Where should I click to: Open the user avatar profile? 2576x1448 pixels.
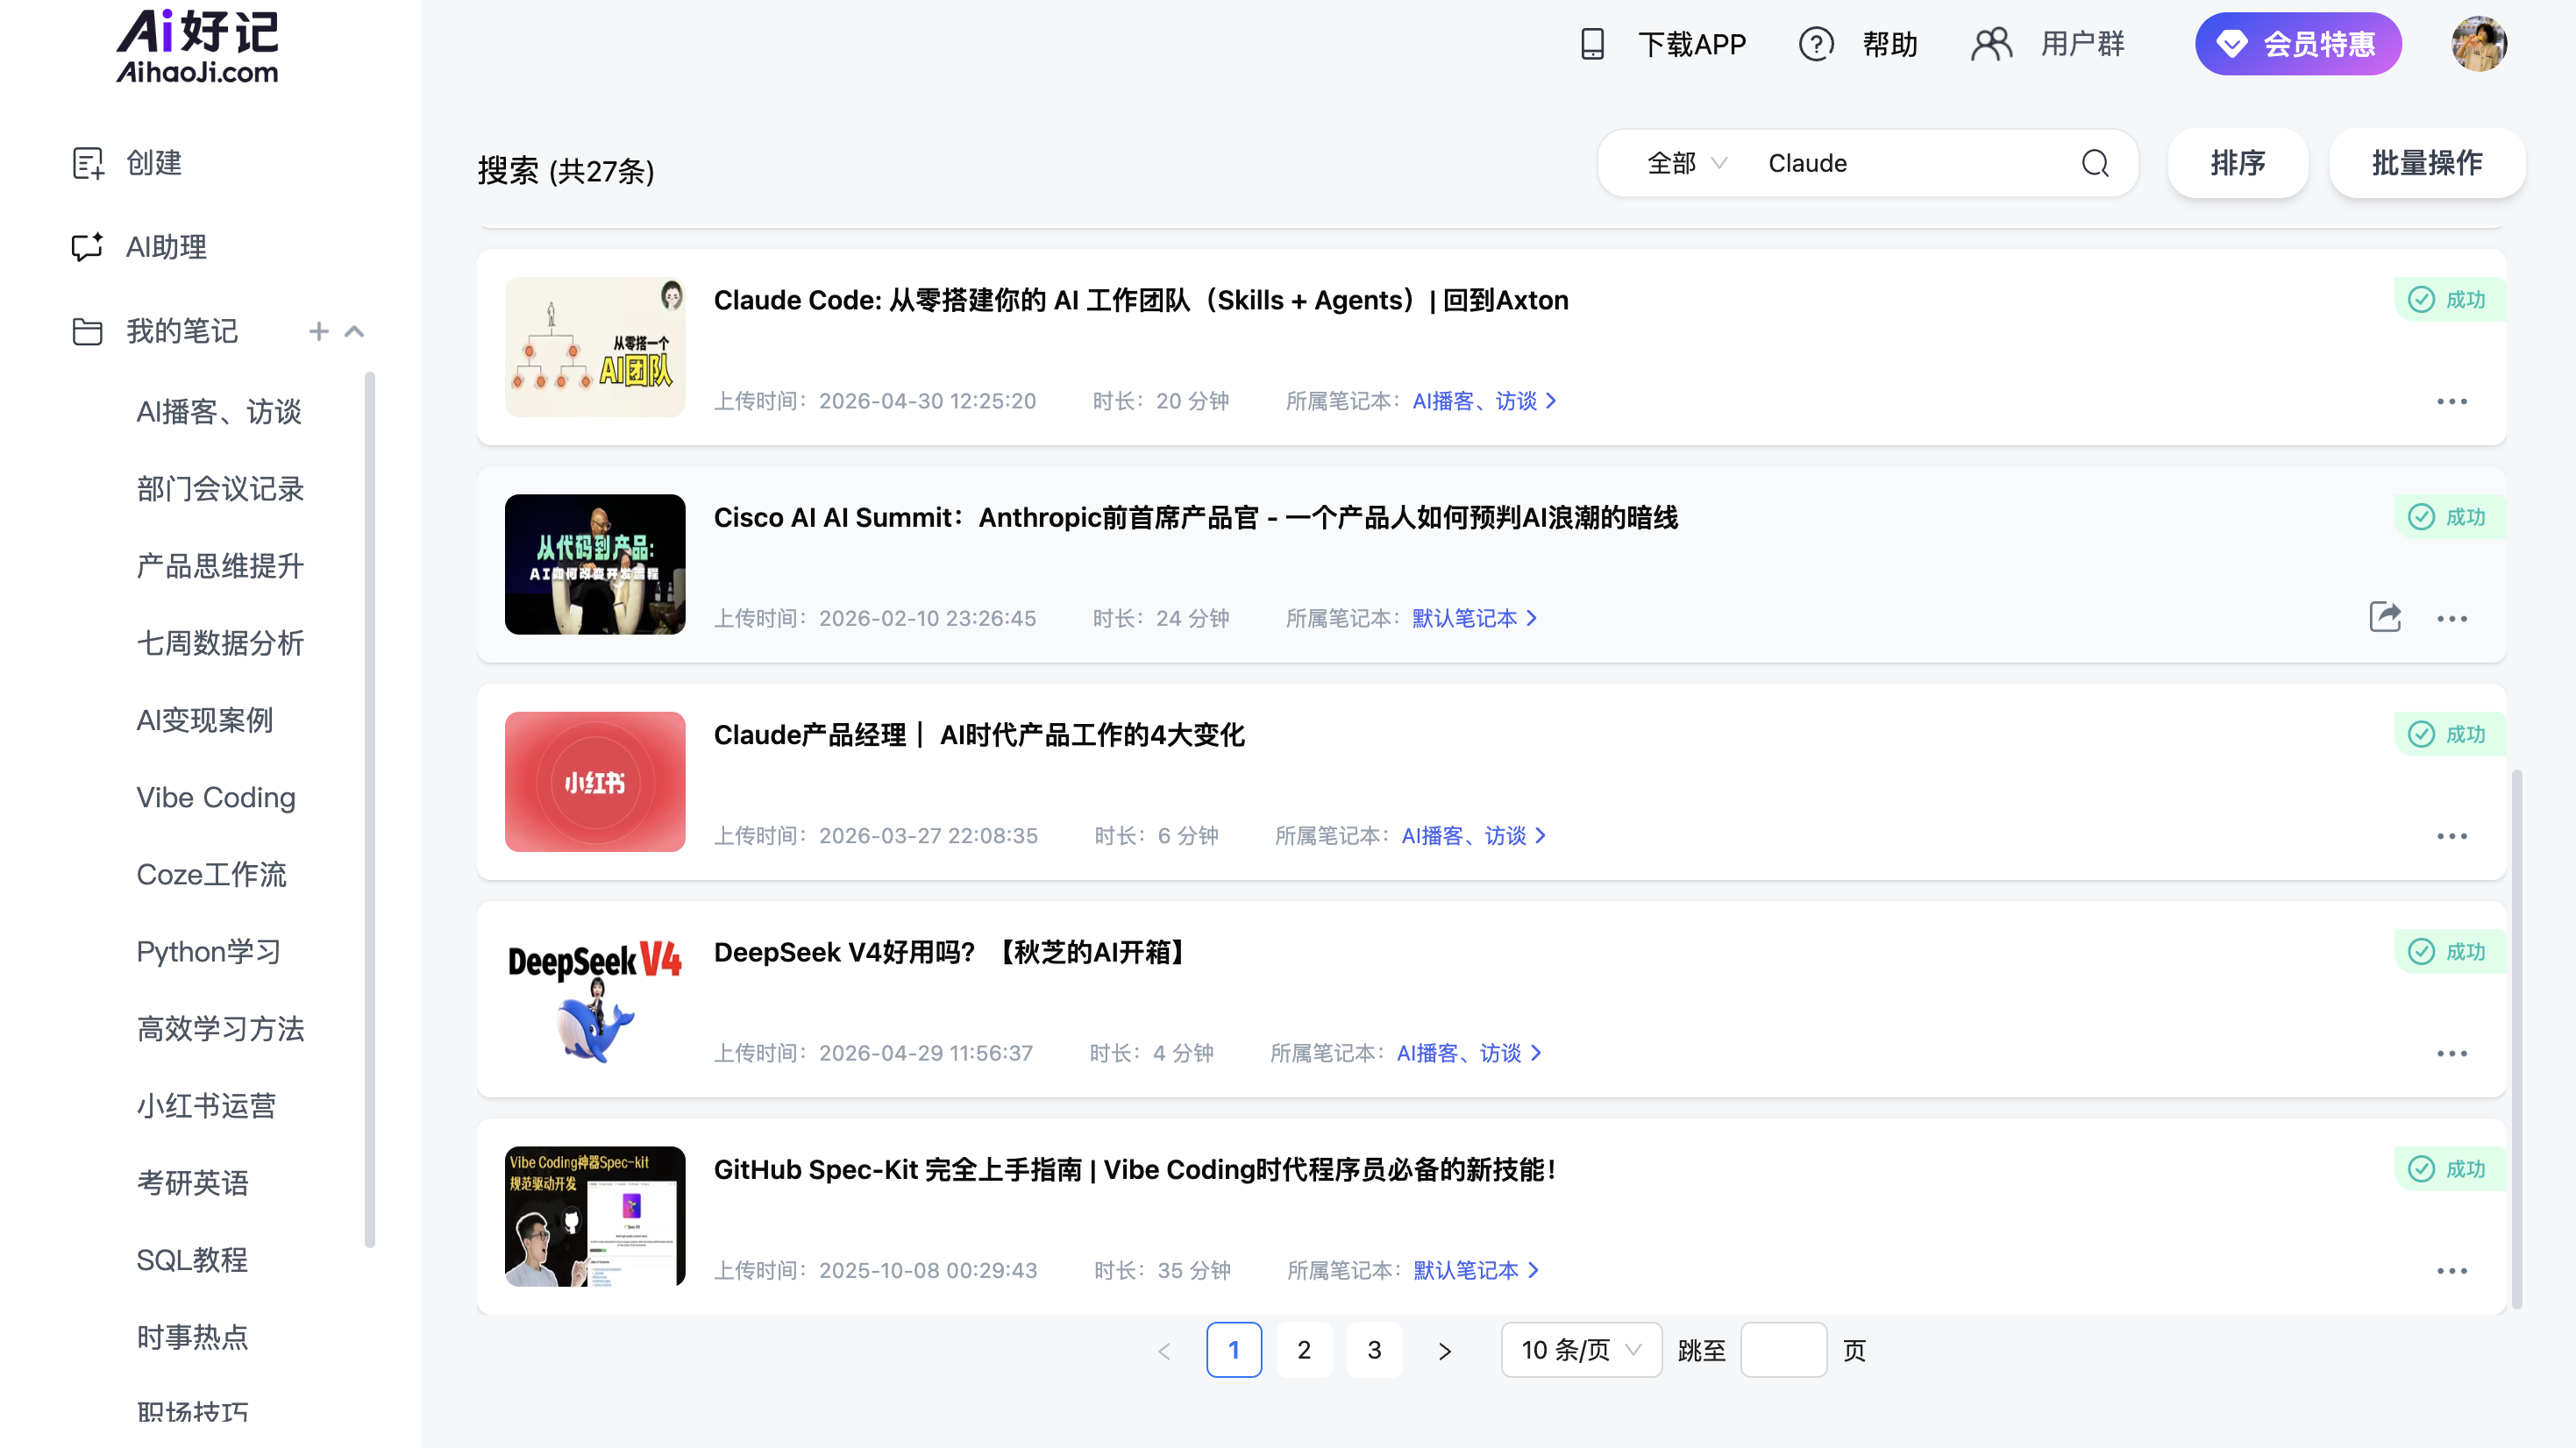click(2479, 44)
